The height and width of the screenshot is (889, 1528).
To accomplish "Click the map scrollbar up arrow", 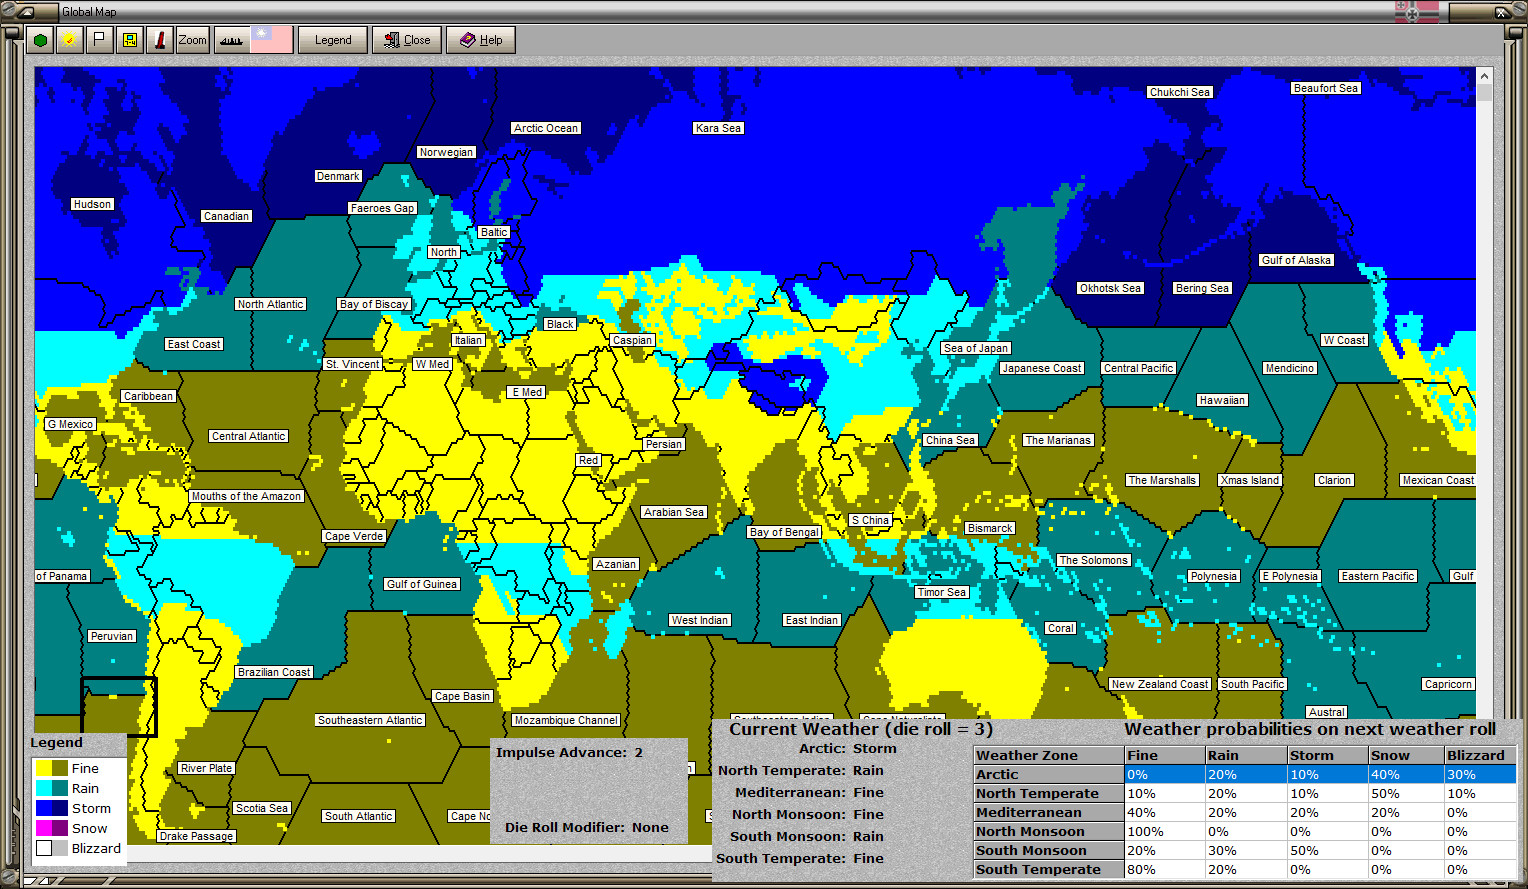I will point(1484,76).
